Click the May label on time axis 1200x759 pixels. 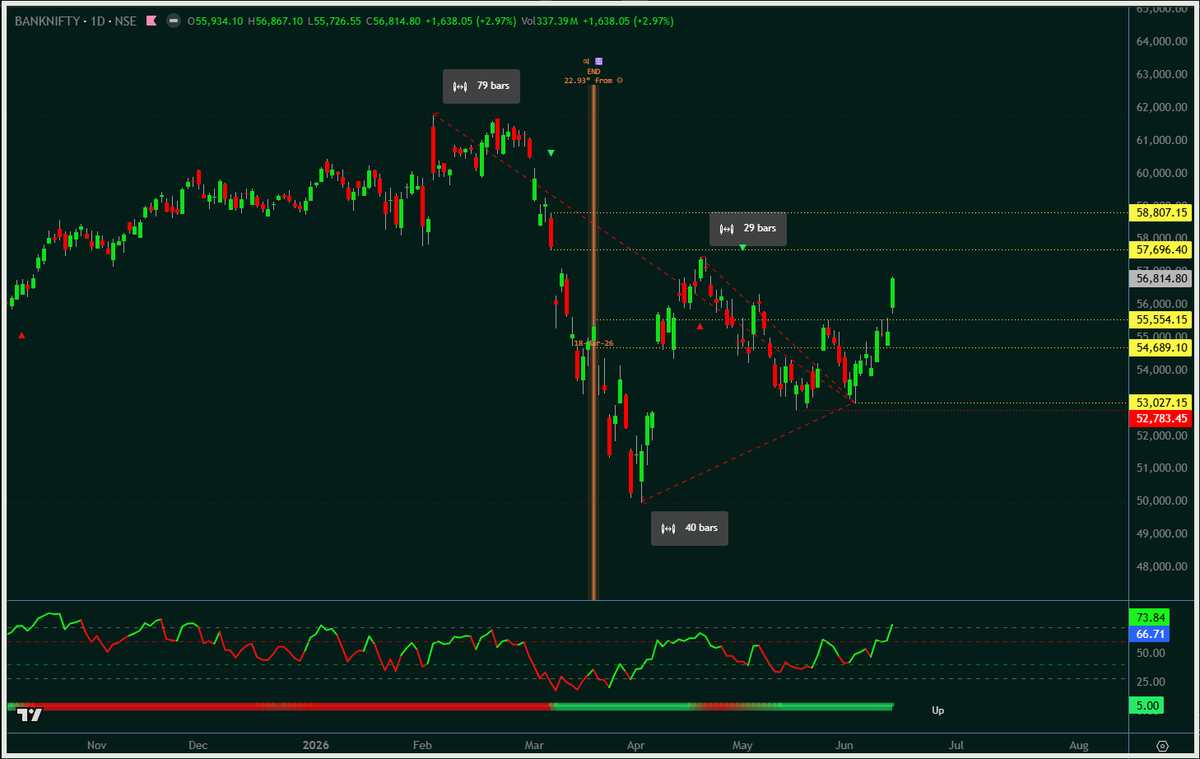pyautogui.click(x=742, y=746)
